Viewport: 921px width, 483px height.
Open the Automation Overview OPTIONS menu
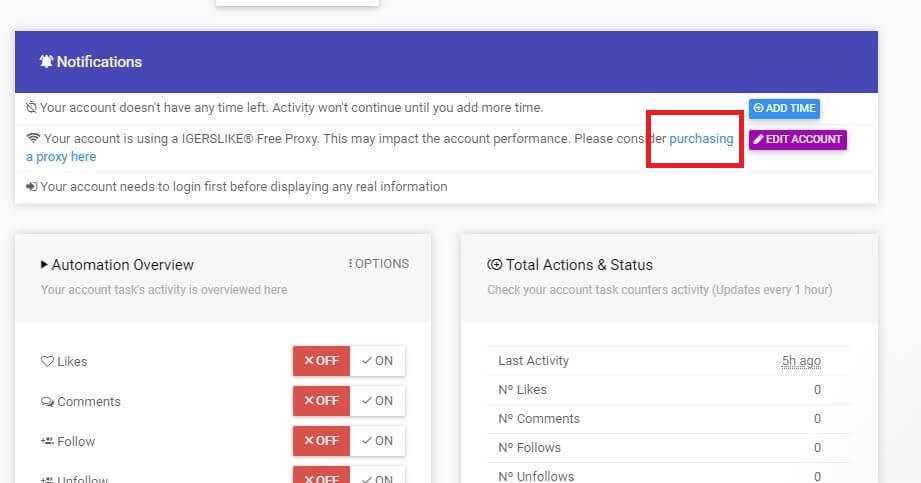[378, 264]
